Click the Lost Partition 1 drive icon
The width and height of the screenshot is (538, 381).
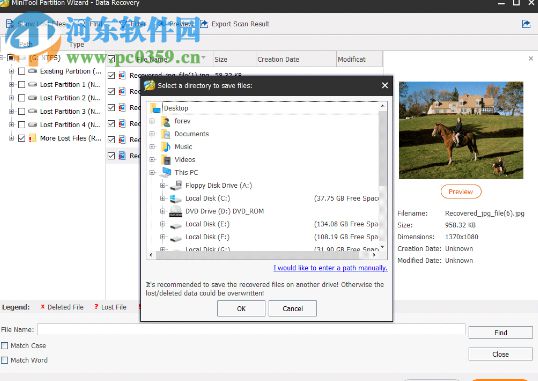coord(33,84)
